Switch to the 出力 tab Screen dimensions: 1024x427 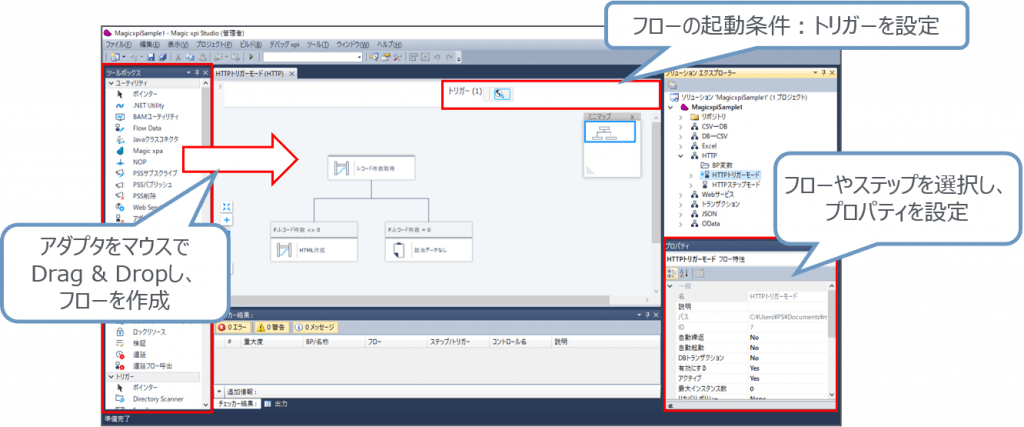tap(279, 403)
